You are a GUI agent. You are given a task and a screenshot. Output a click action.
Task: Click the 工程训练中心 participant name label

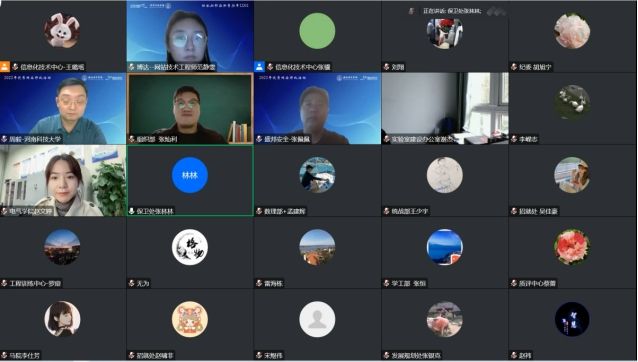(35, 283)
